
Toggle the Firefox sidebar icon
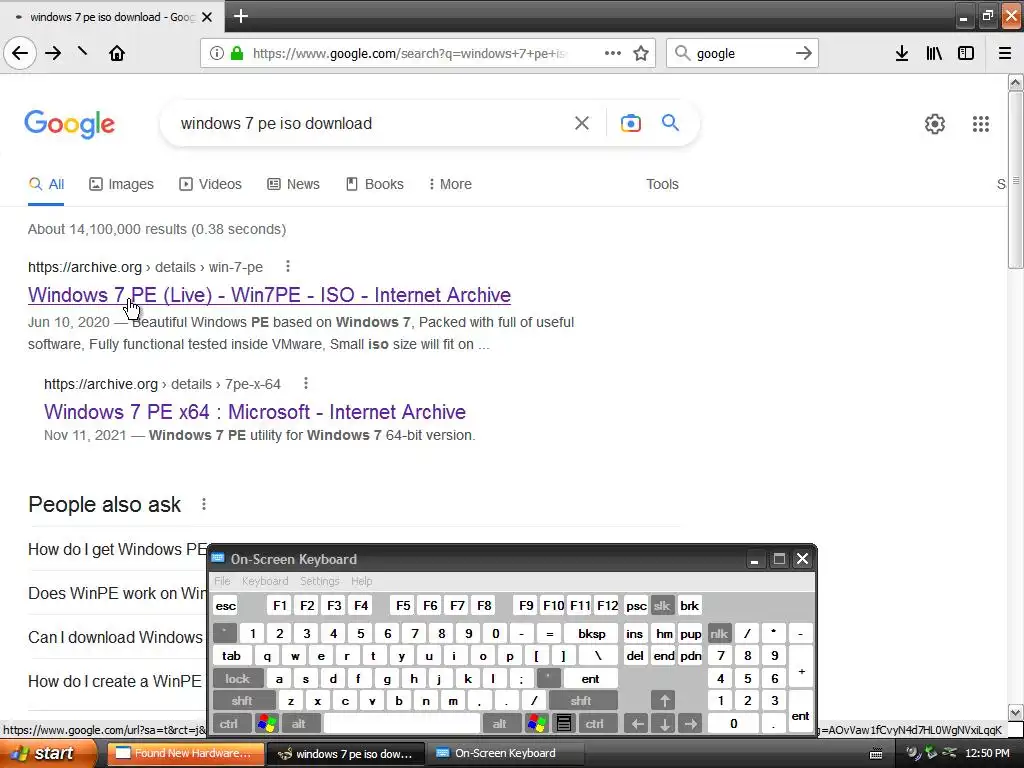(x=966, y=53)
